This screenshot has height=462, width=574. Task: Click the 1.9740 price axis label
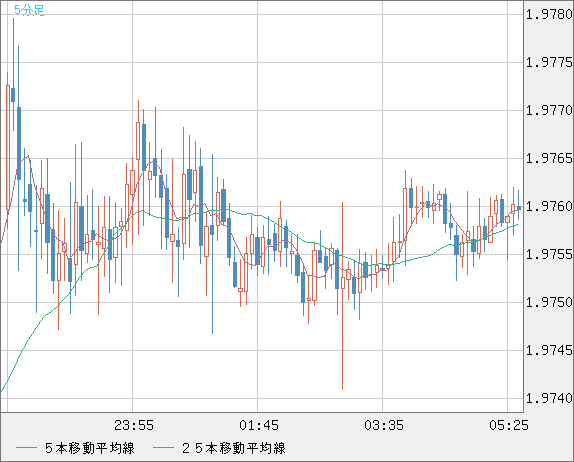click(549, 398)
